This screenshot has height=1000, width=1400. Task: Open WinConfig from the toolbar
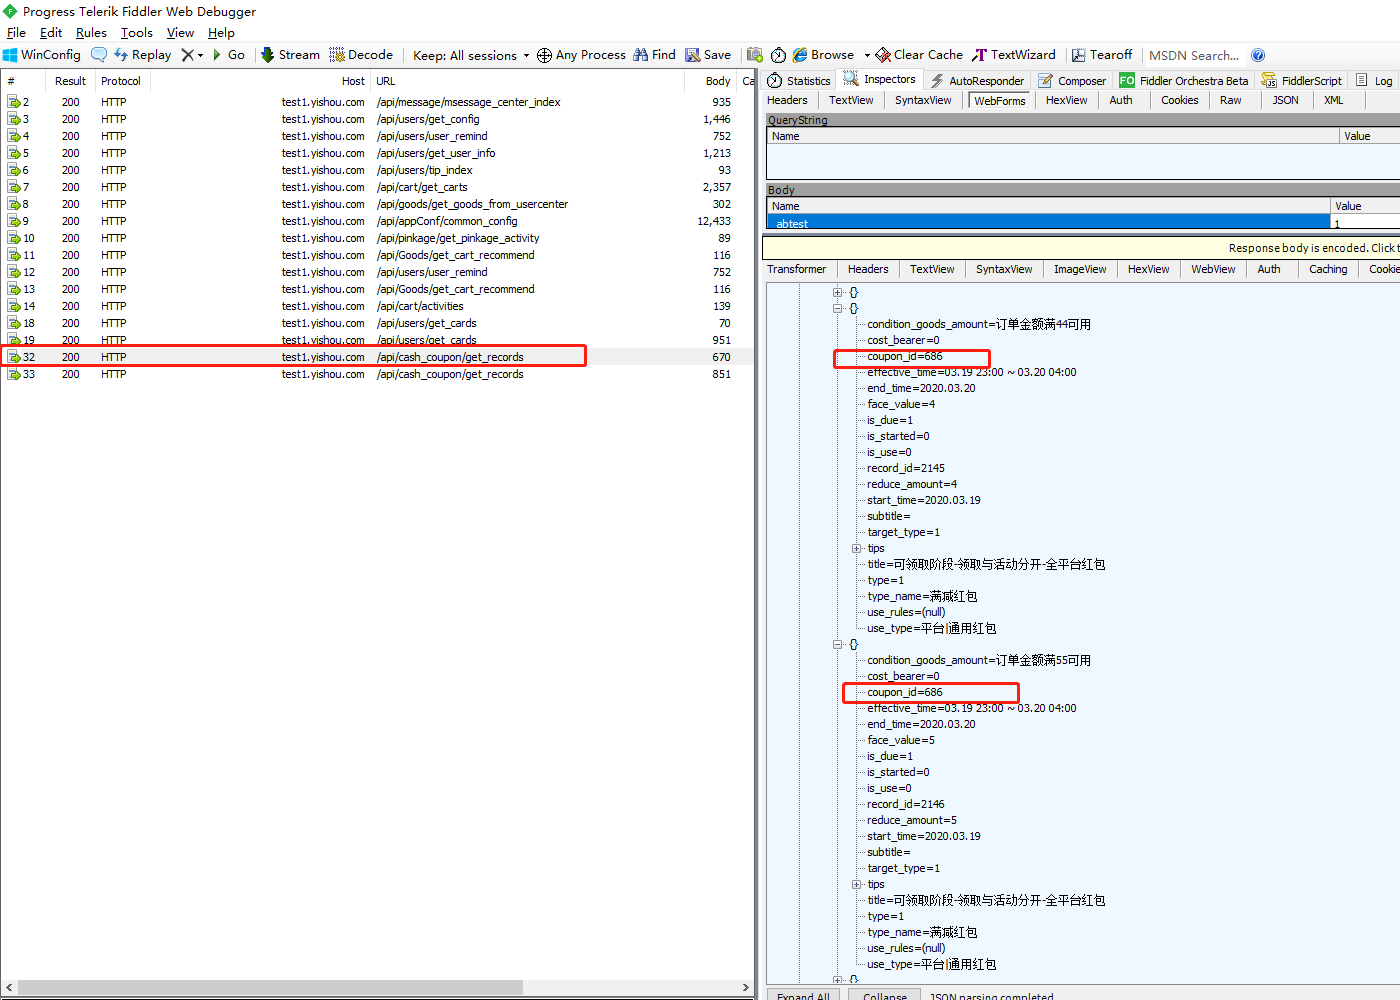(42, 55)
